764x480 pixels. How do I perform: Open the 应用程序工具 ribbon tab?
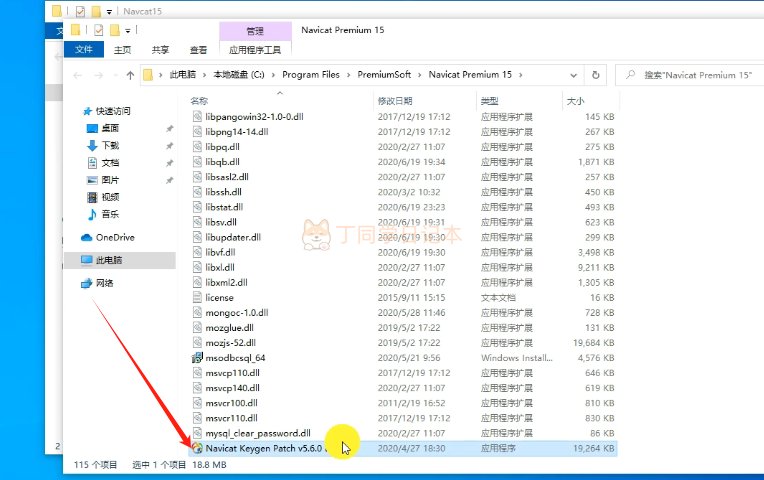[255, 50]
